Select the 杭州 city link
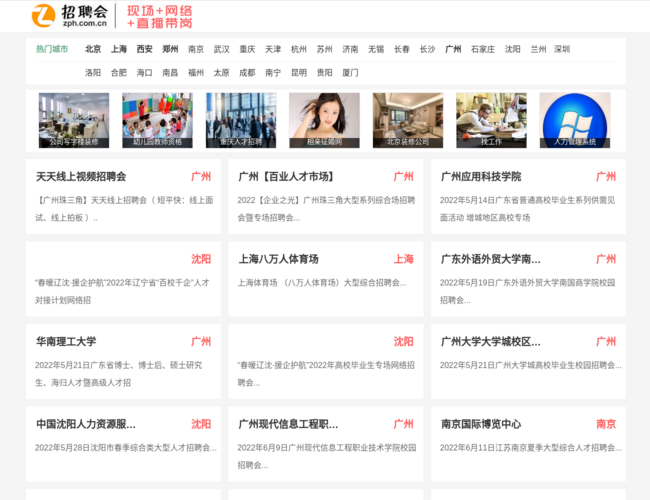The image size is (650, 500). 298,49
